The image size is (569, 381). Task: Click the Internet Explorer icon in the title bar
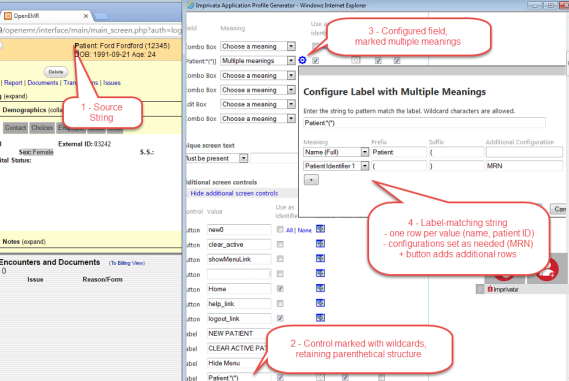pos(191,5)
